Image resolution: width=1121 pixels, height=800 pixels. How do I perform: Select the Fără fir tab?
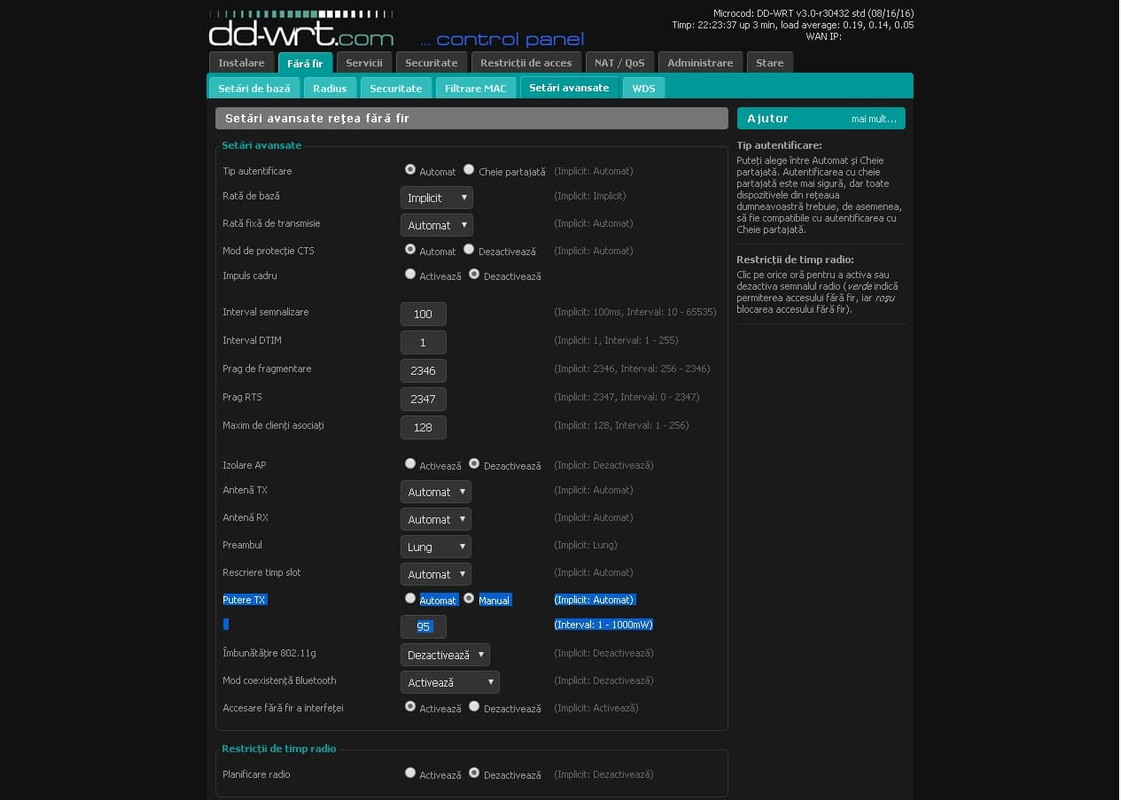click(x=305, y=63)
